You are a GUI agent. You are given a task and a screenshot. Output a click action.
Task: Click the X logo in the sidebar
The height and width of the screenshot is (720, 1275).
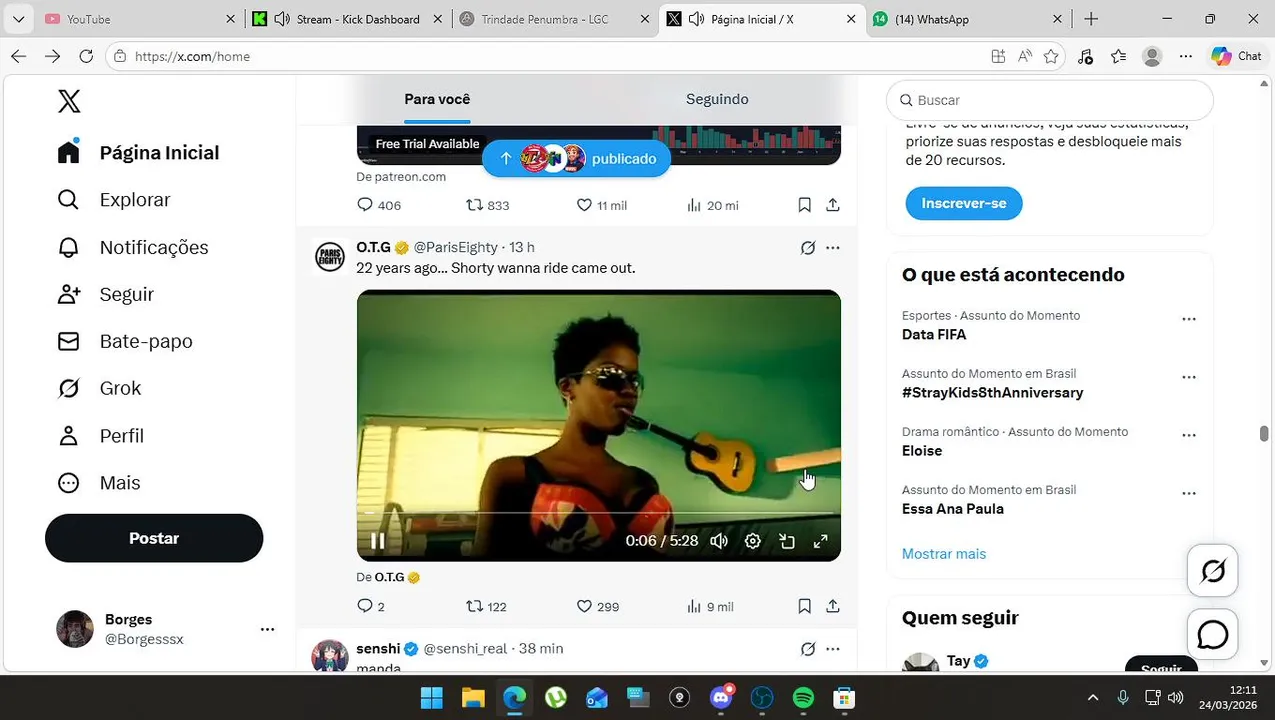tap(69, 101)
